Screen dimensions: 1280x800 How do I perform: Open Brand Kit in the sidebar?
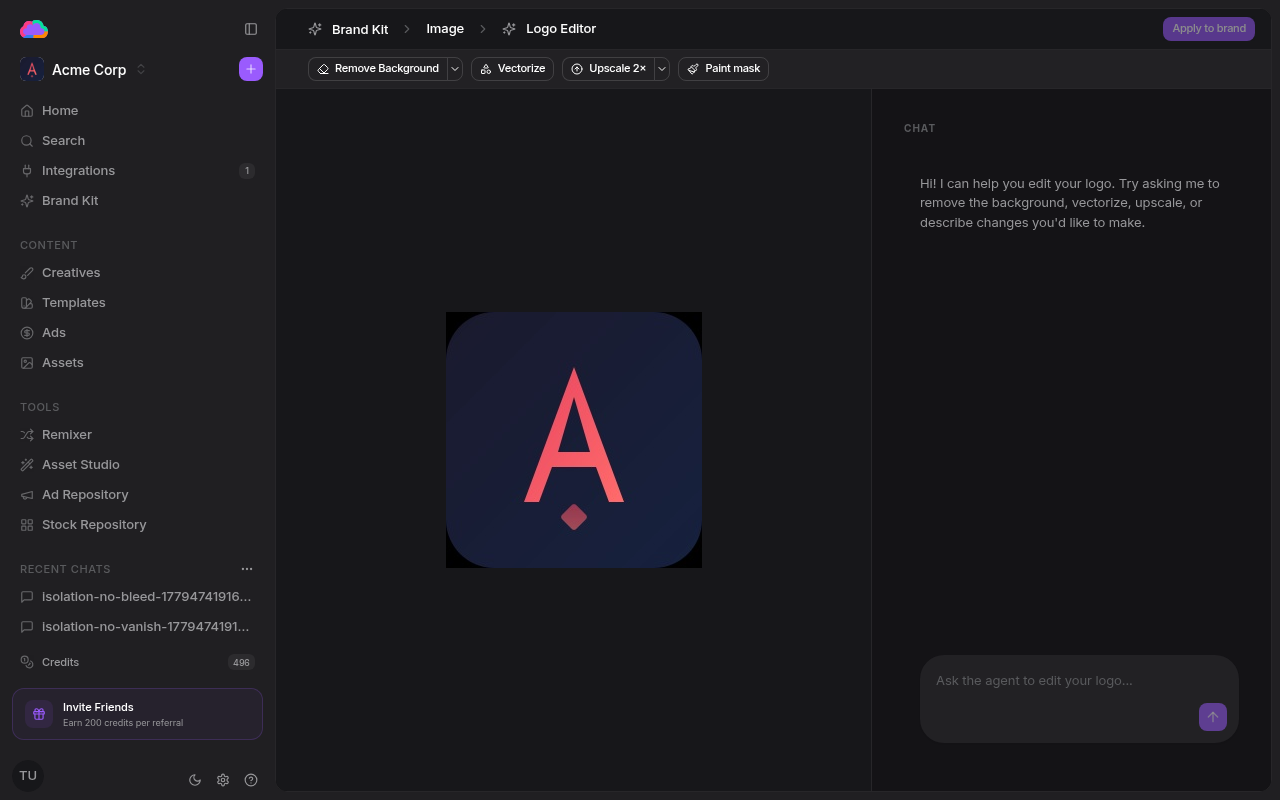[x=137, y=200]
